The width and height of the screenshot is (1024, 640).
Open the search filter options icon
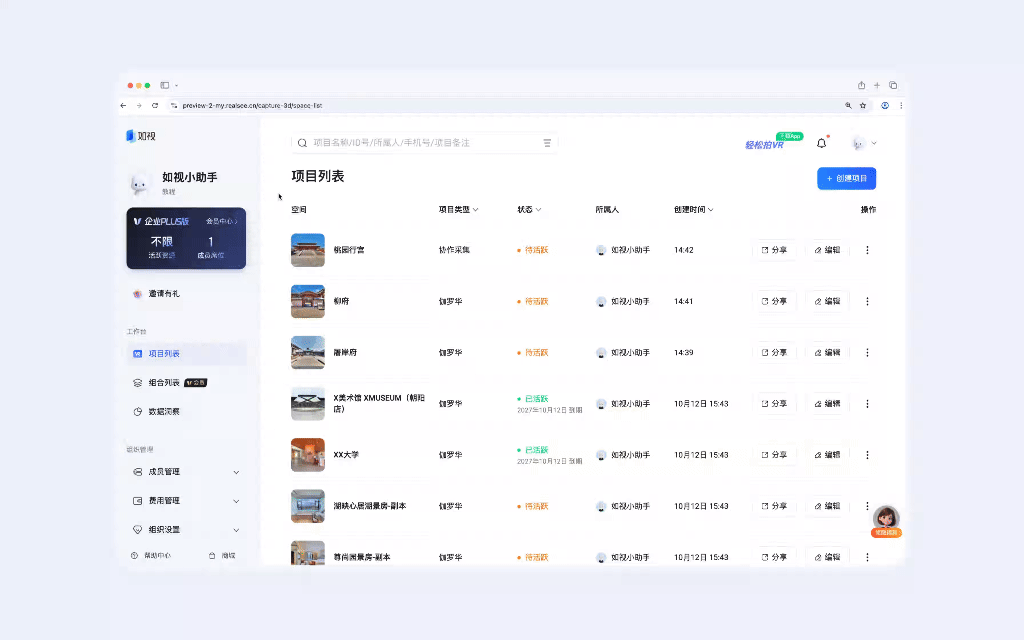point(547,143)
